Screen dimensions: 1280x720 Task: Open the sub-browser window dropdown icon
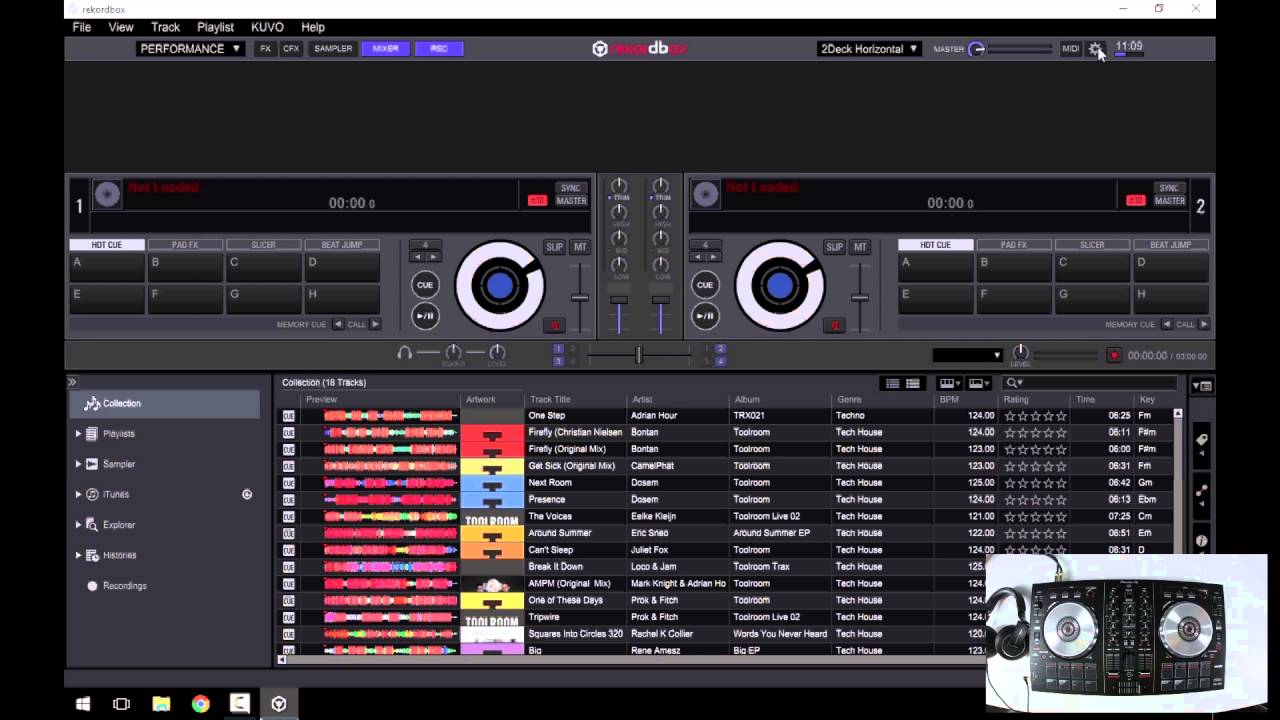point(1201,385)
